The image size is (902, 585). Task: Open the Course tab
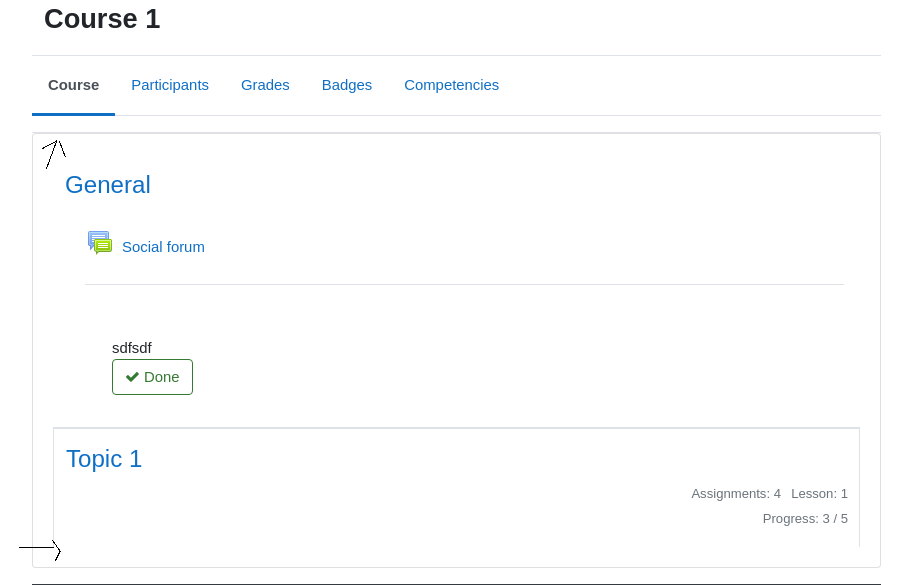[x=74, y=85]
